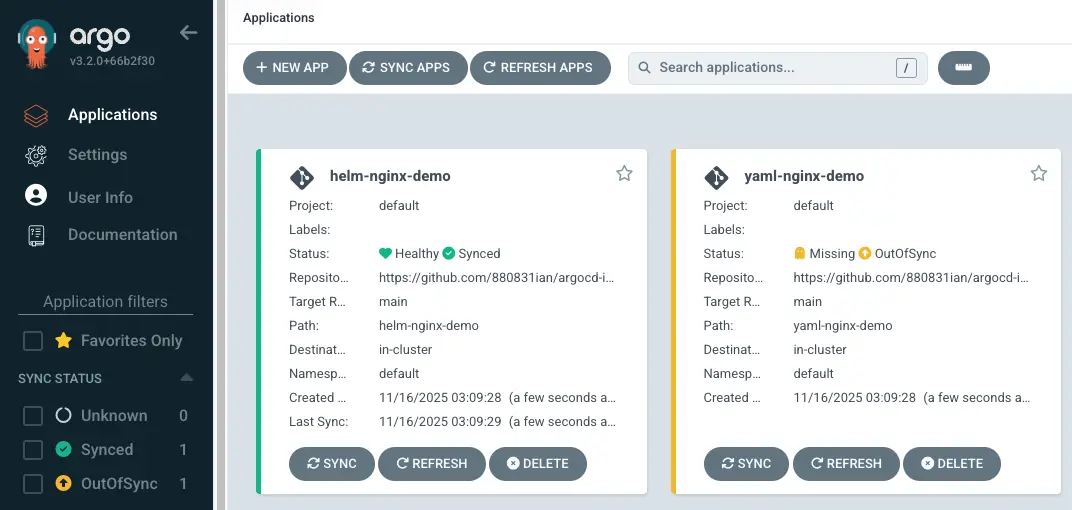The width and height of the screenshot is (1072, 510).
Task: Click the yellow Missing ghost icon
Action: point(800,254)
